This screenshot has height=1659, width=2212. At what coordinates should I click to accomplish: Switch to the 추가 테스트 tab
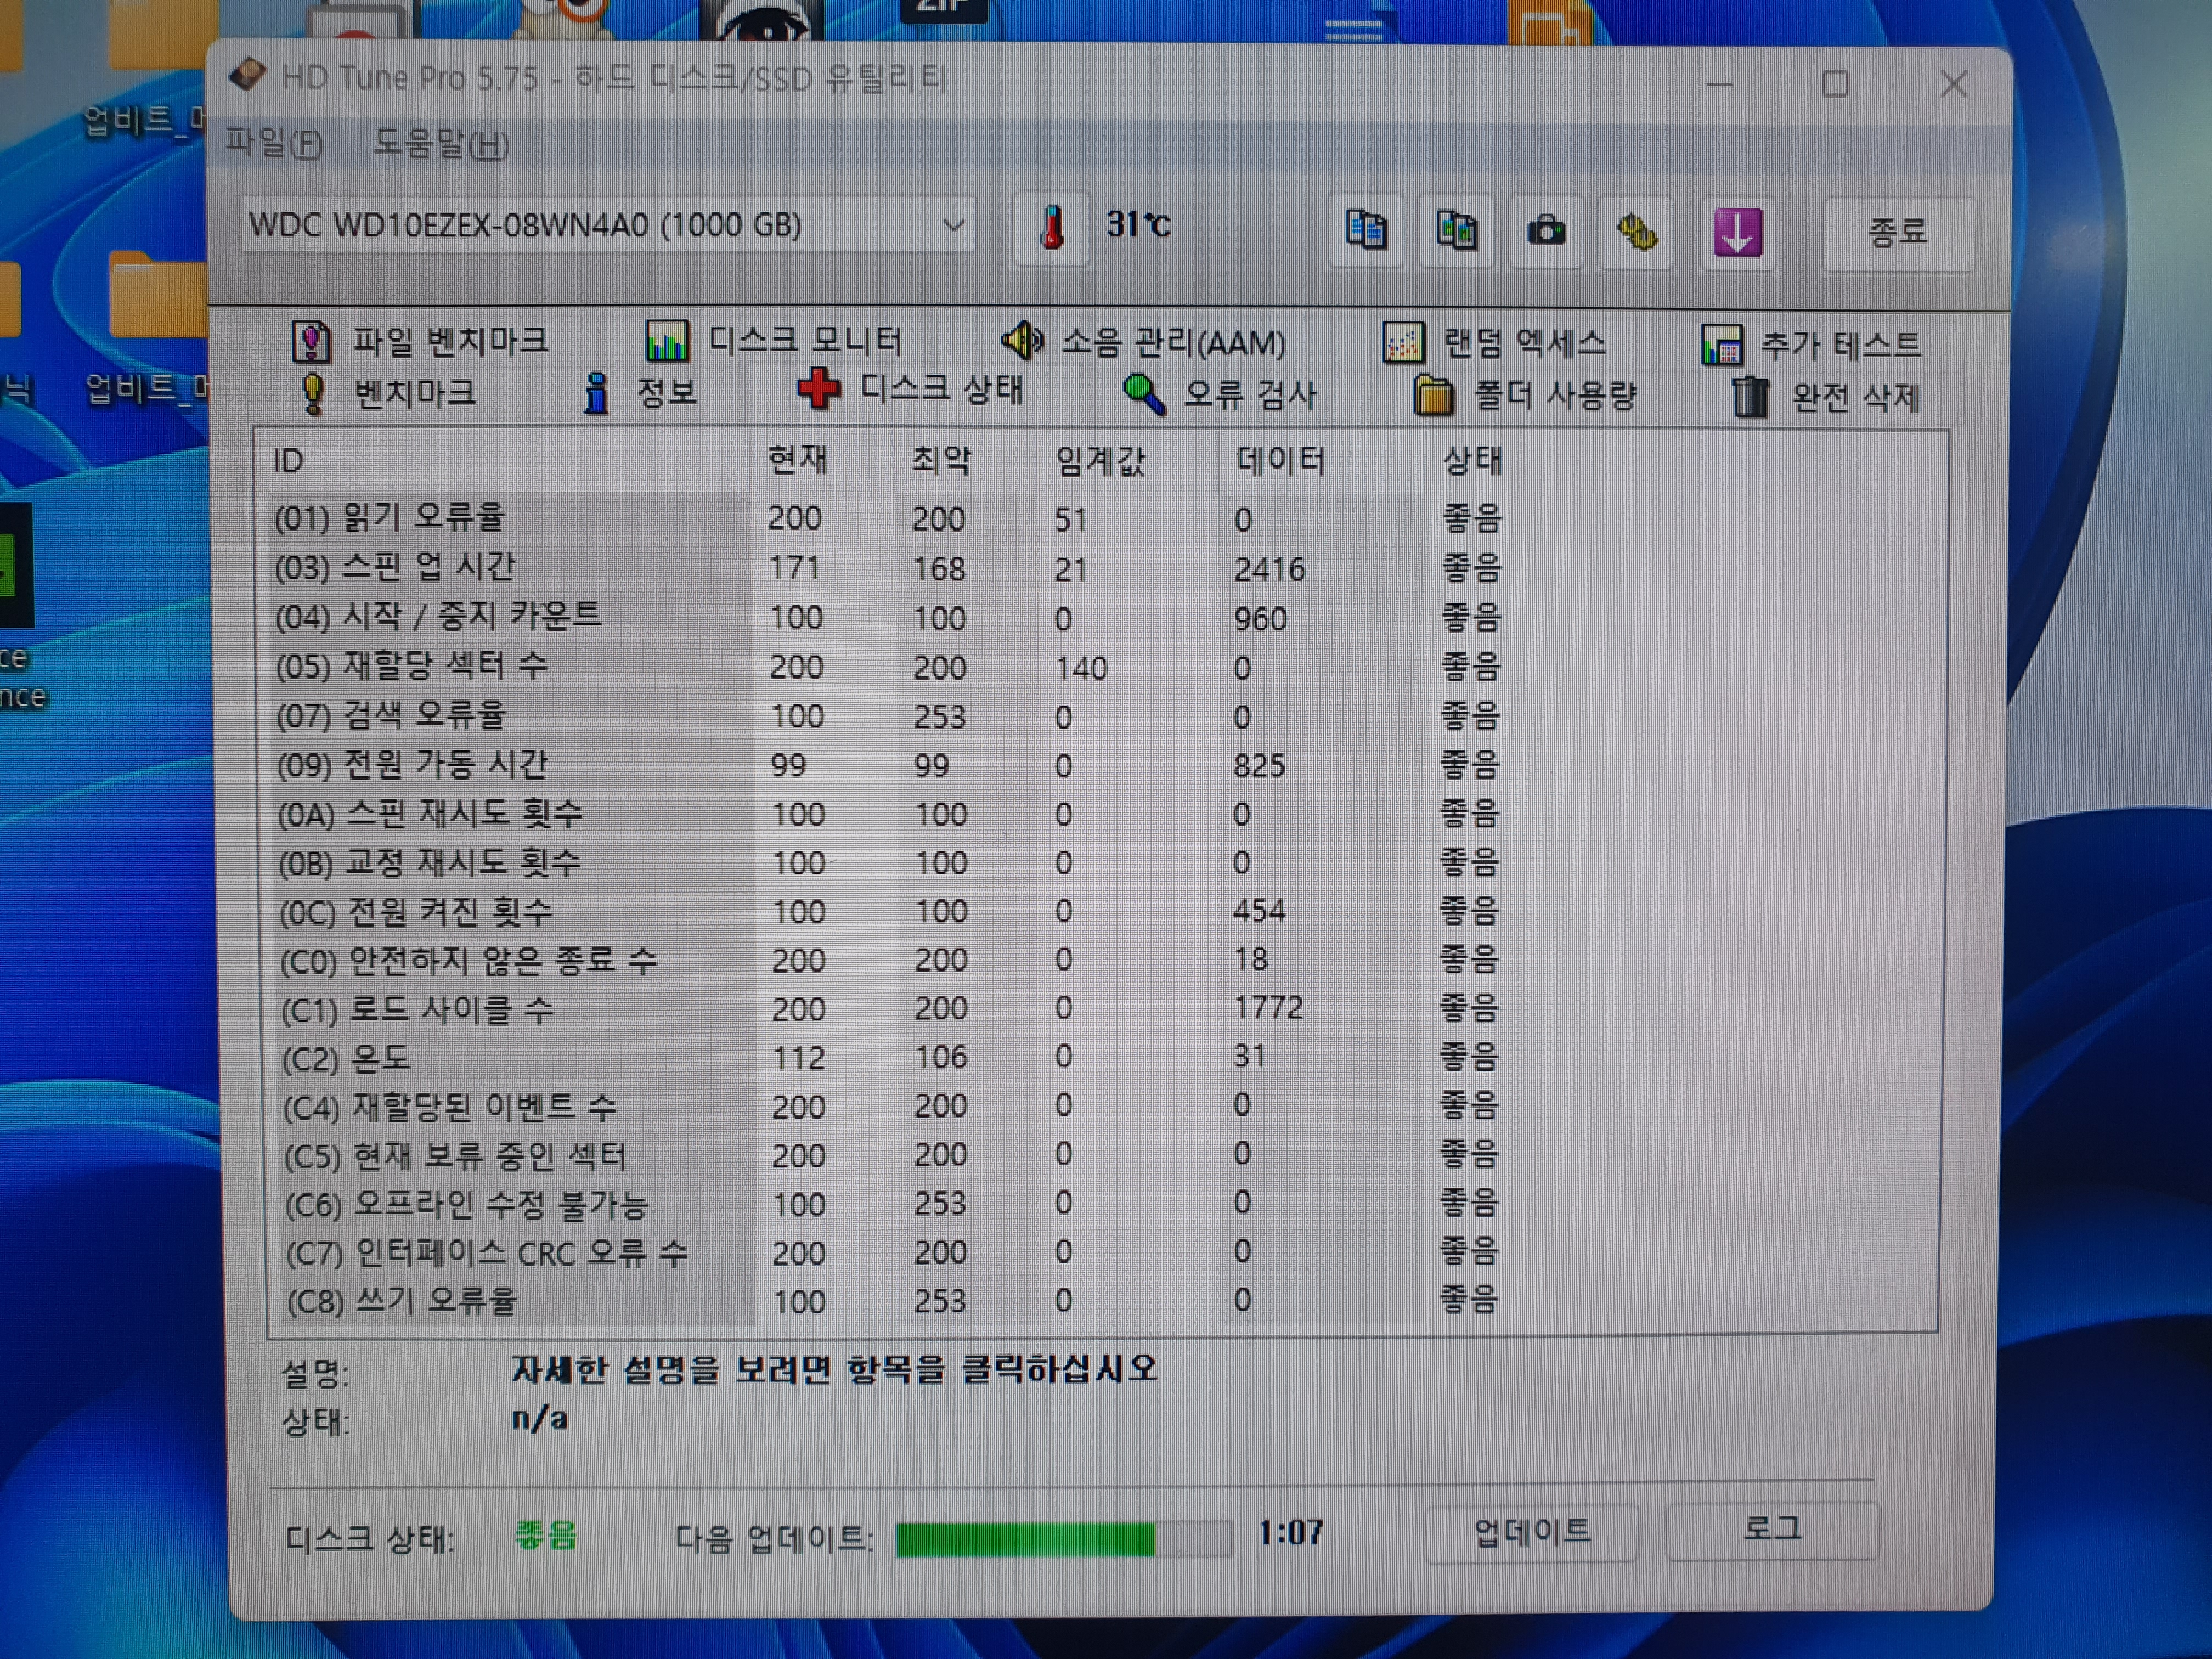(x=1811, y=346)
